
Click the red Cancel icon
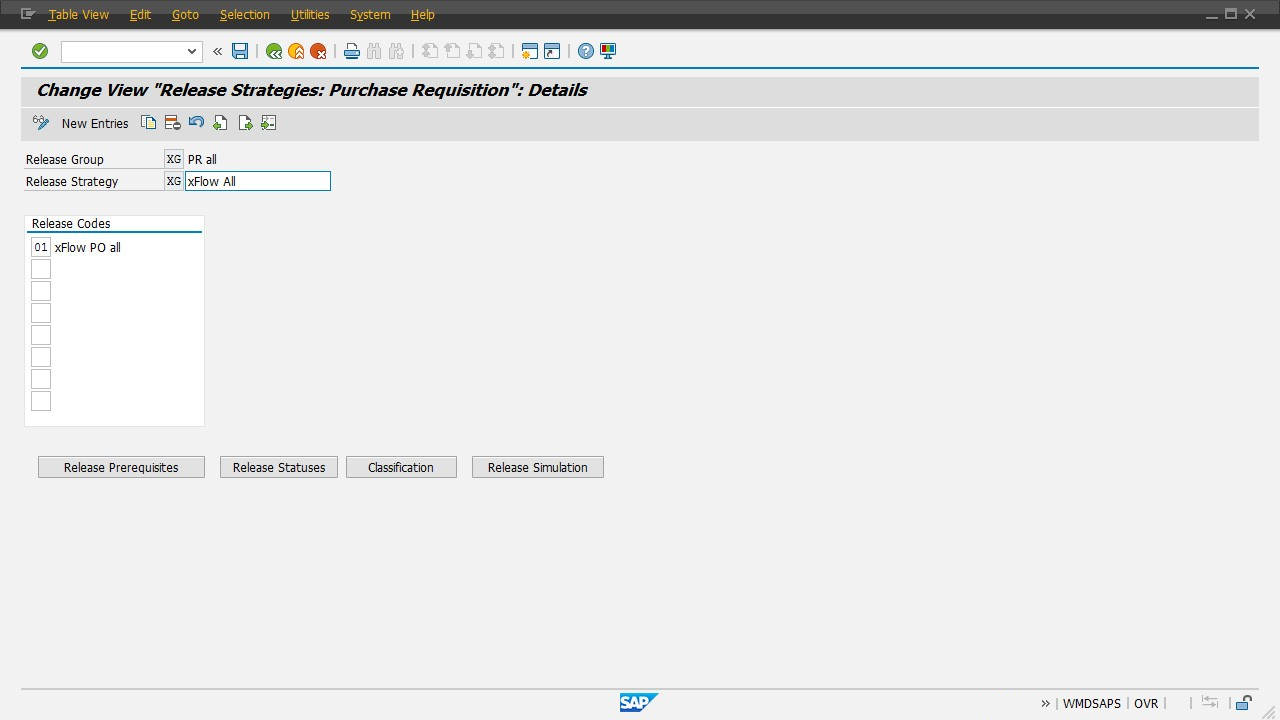pyautogui.click(x=318, y=51)
